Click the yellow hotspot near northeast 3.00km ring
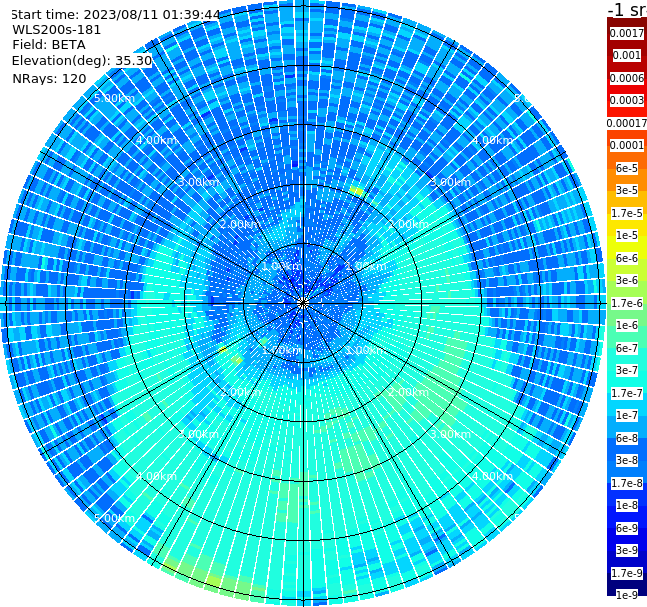Viewport: 647px width, 607px height. (x=356, y=191)
